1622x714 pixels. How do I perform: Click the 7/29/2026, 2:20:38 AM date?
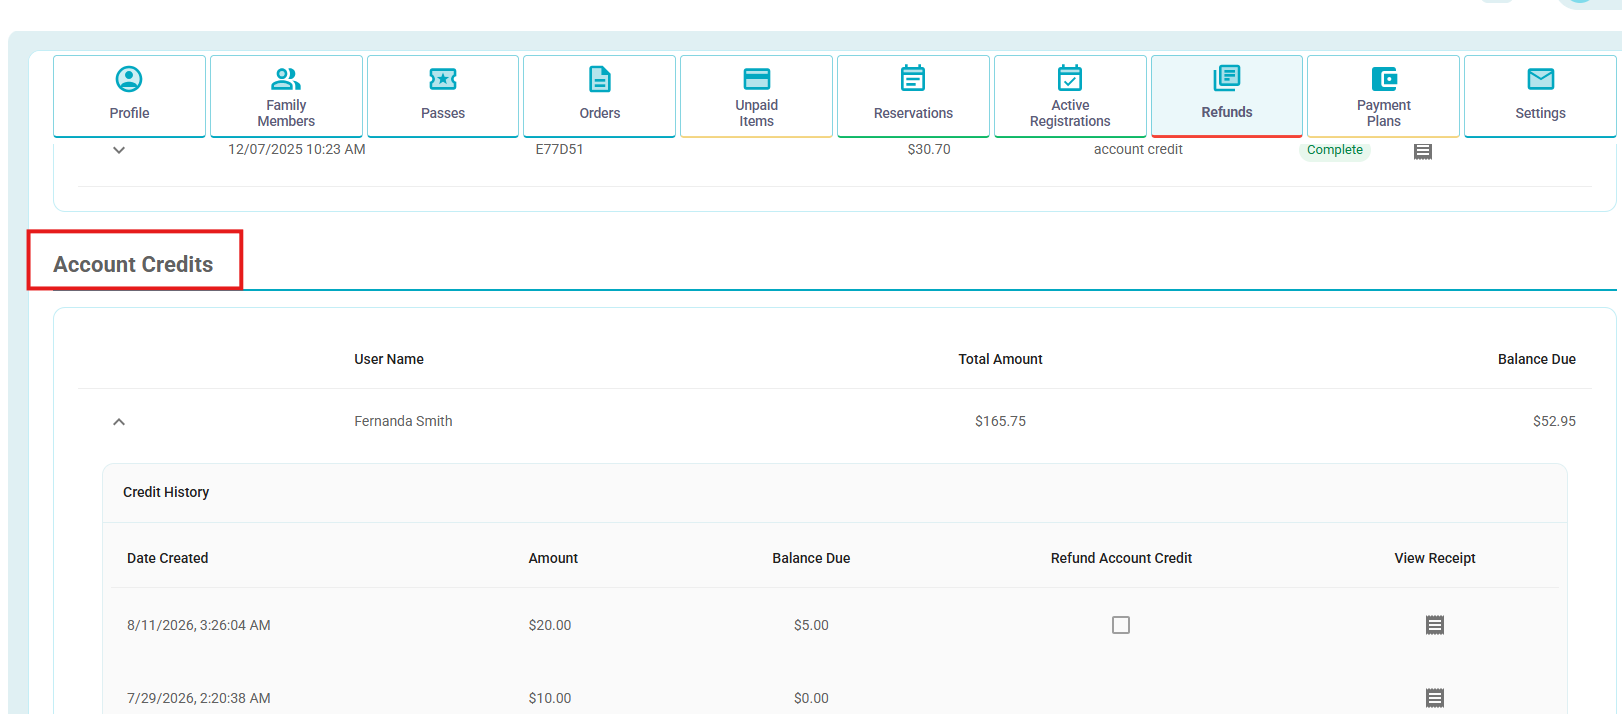pyautogui.click(x=199, y=698)
